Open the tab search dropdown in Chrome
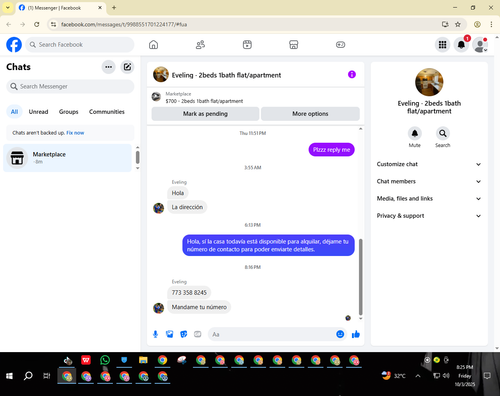500x396 pixels. [x=8, y=8]
